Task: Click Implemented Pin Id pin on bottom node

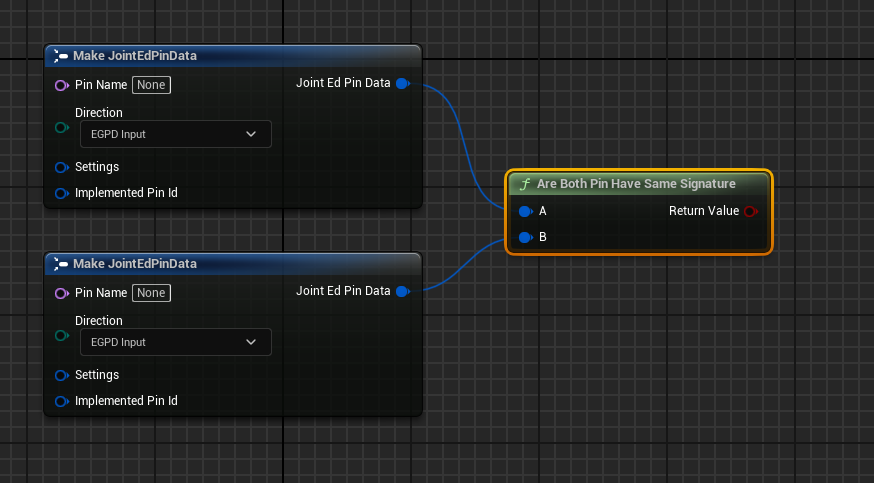Action: (61, 401)
